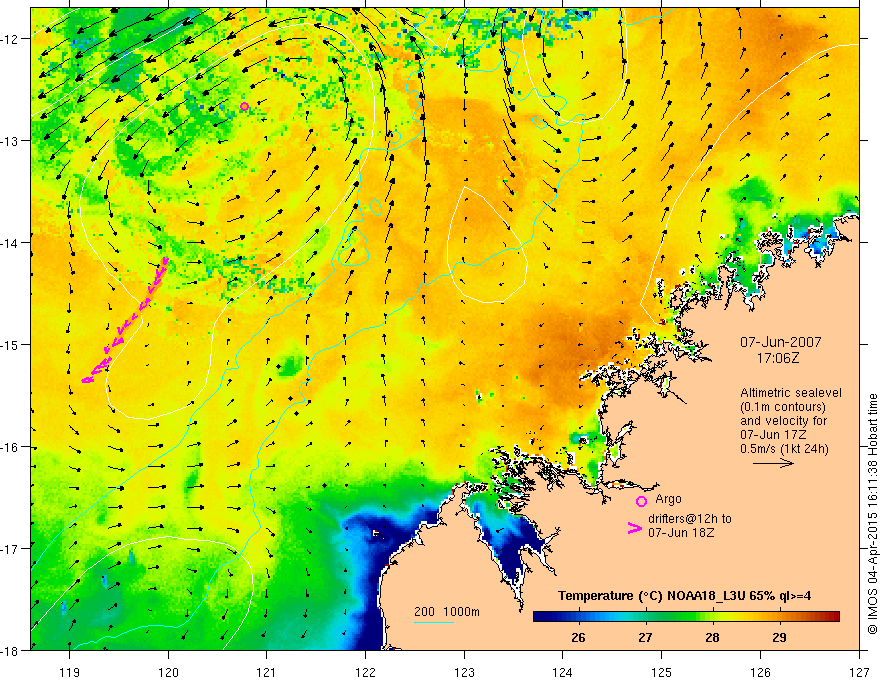Click the 0.5m/s velocity scale arrow

click(x=773, y=463)
